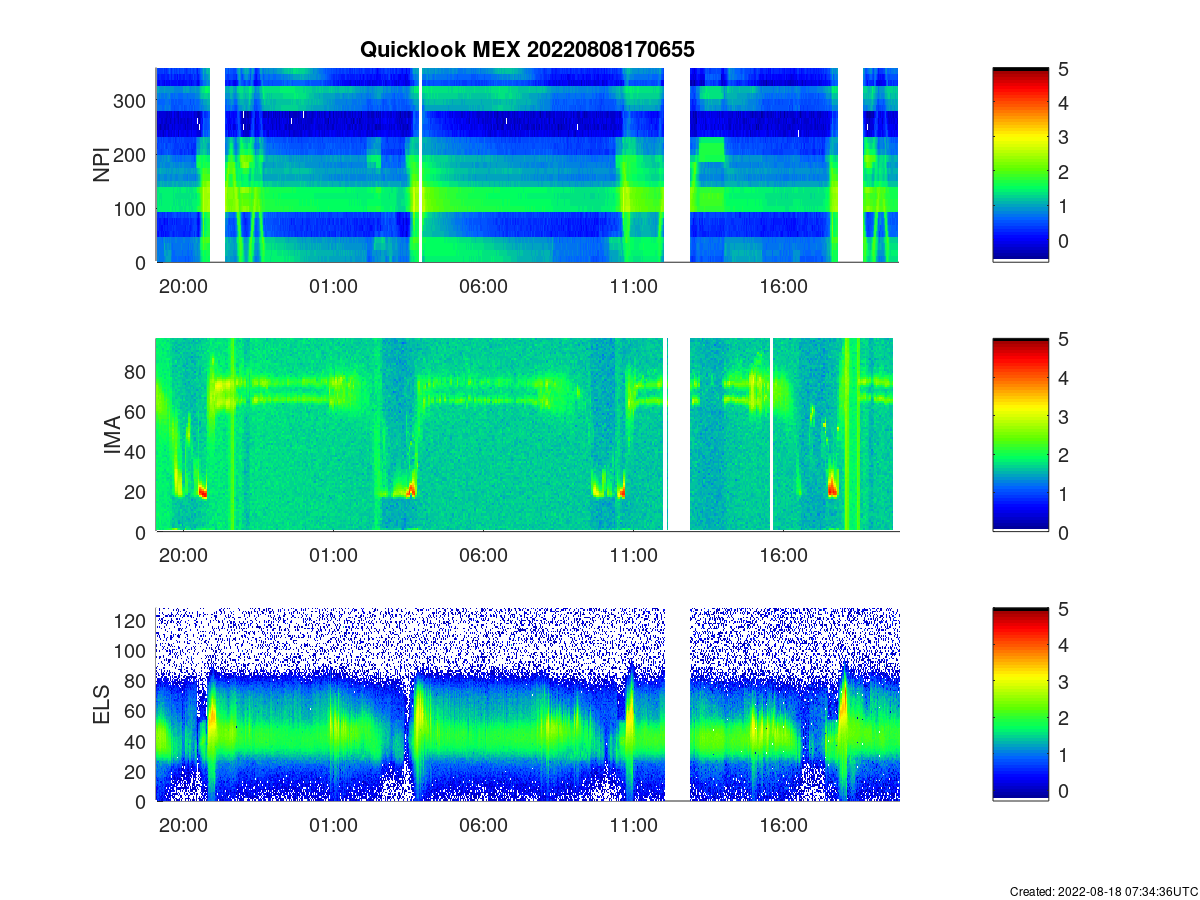Viewport: 1200px width, 900px height.
Task: Click the "Created: 2022-08-18 07:34:36UTC" timestamp
Action: point(1103,891)
